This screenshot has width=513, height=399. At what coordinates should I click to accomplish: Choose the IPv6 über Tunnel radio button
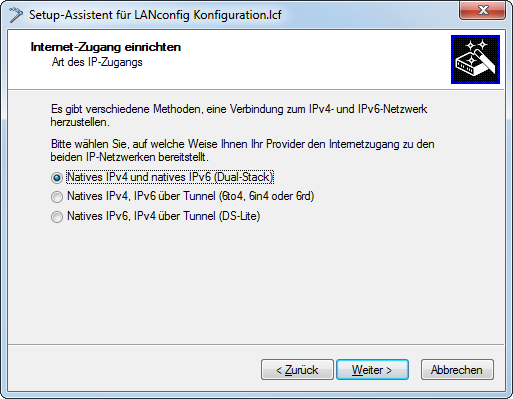57,197
